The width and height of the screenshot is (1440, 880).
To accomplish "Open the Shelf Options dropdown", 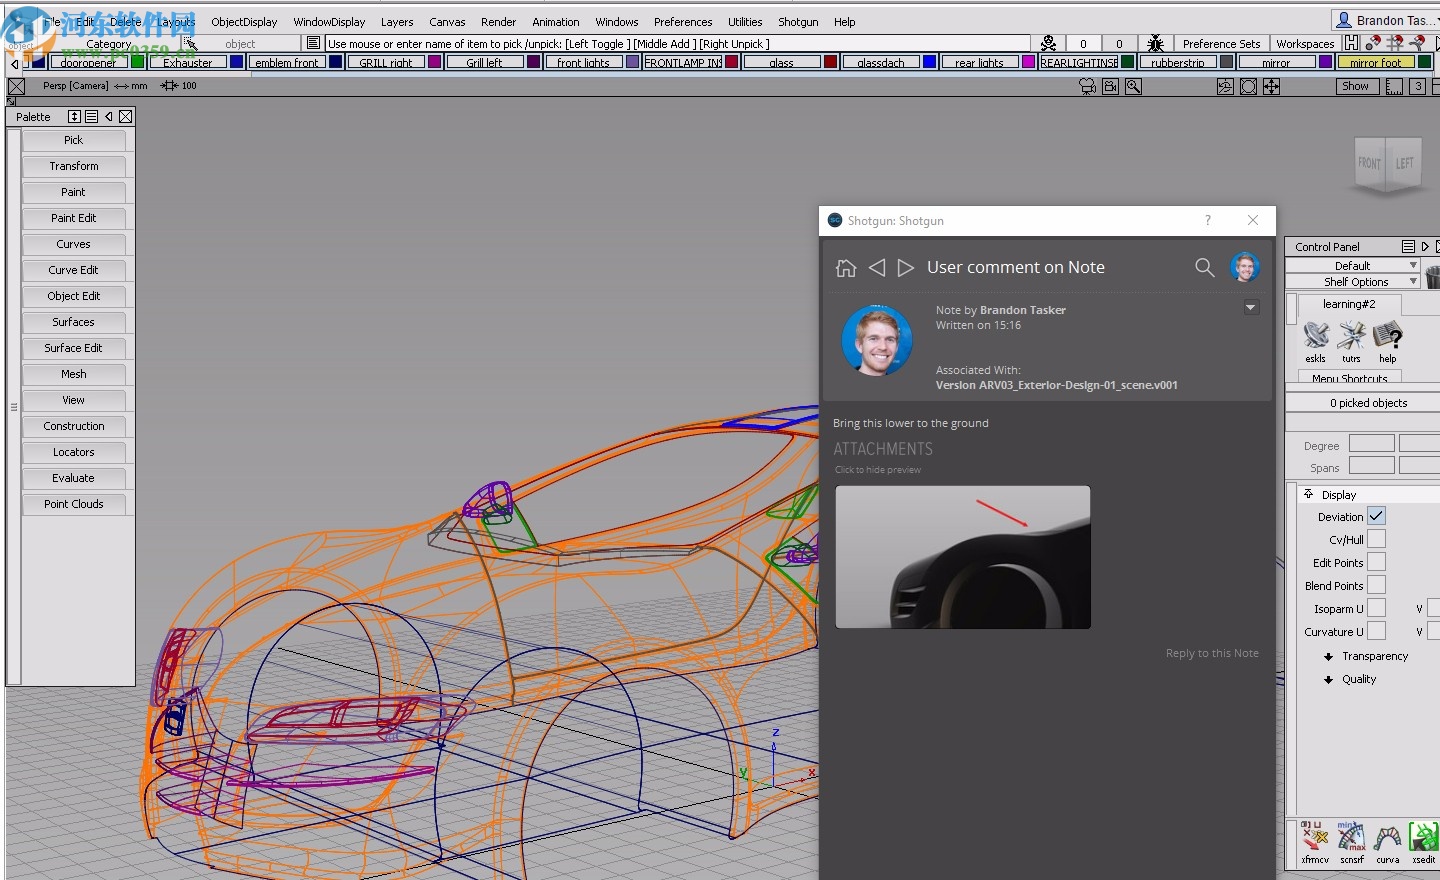I will 1352,282.
